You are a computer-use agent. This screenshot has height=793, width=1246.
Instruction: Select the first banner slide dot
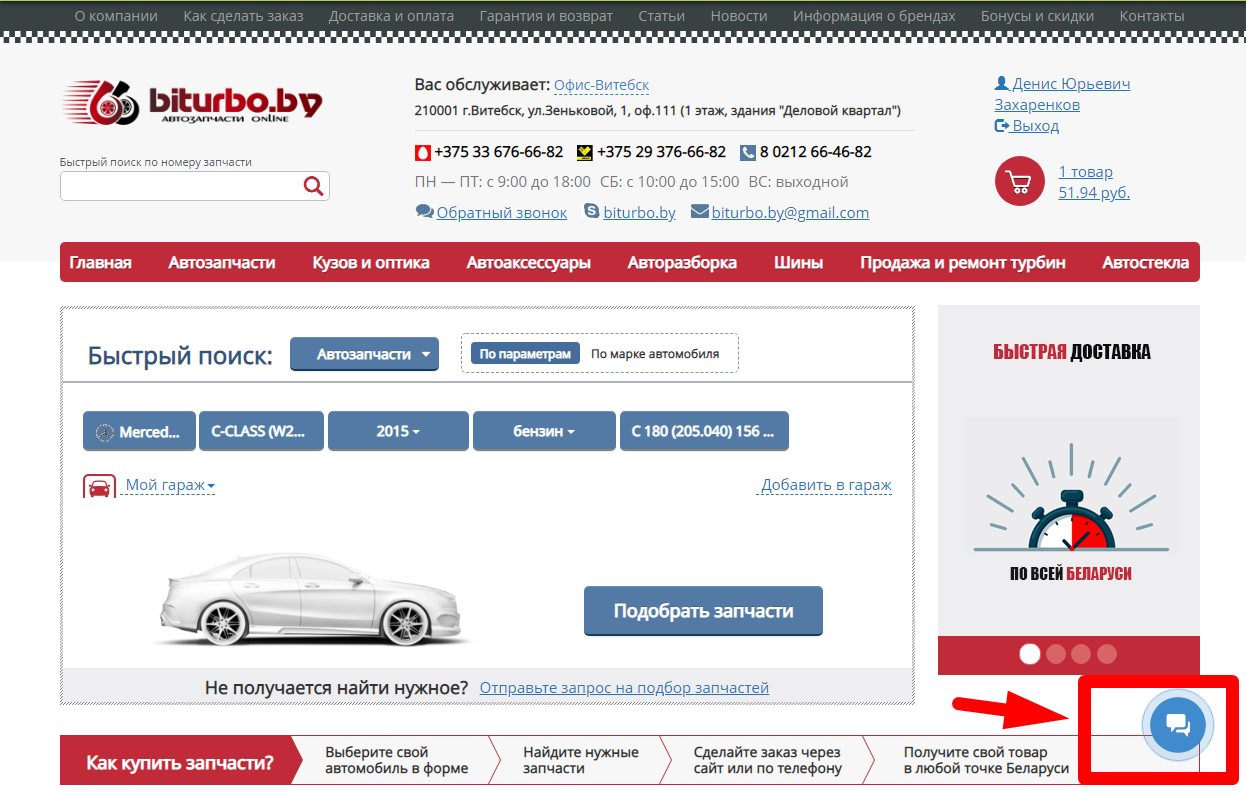pos(1029,654)
